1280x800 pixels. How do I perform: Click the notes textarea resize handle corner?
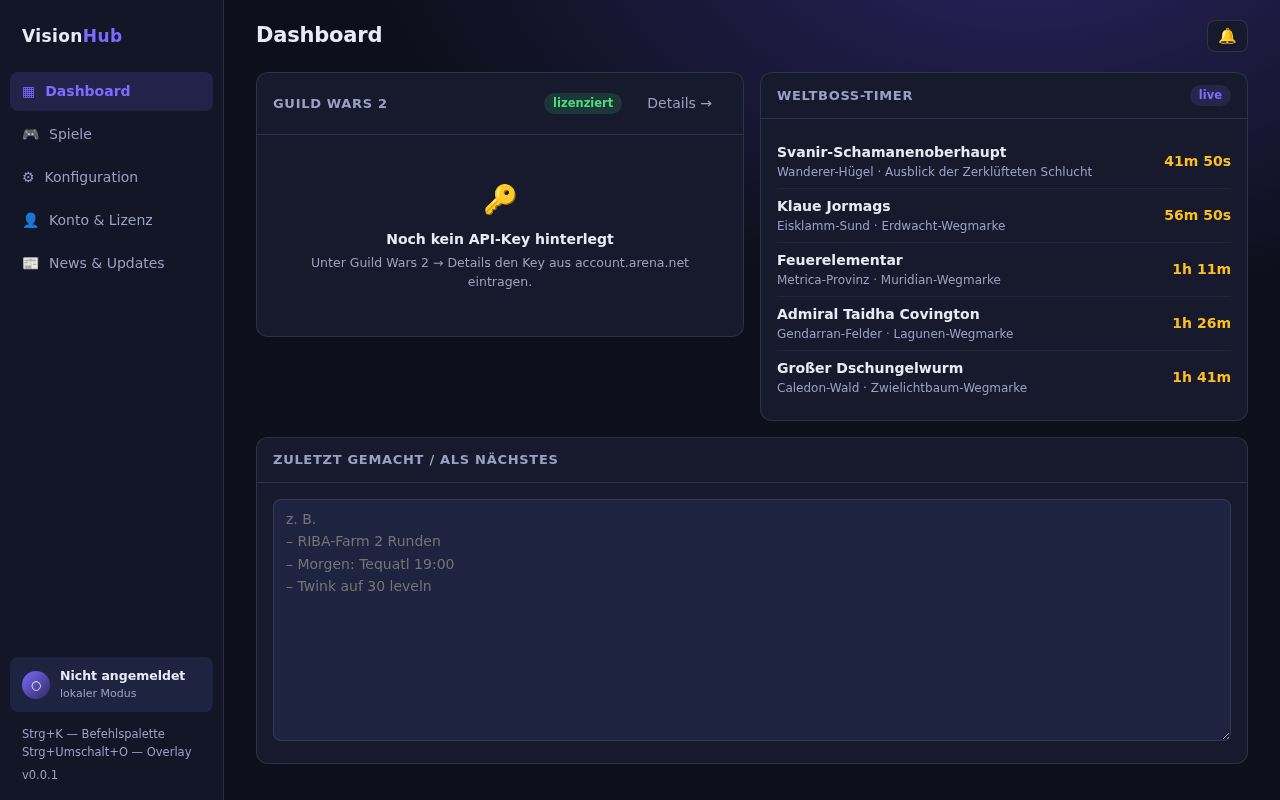pos(1225,735)
